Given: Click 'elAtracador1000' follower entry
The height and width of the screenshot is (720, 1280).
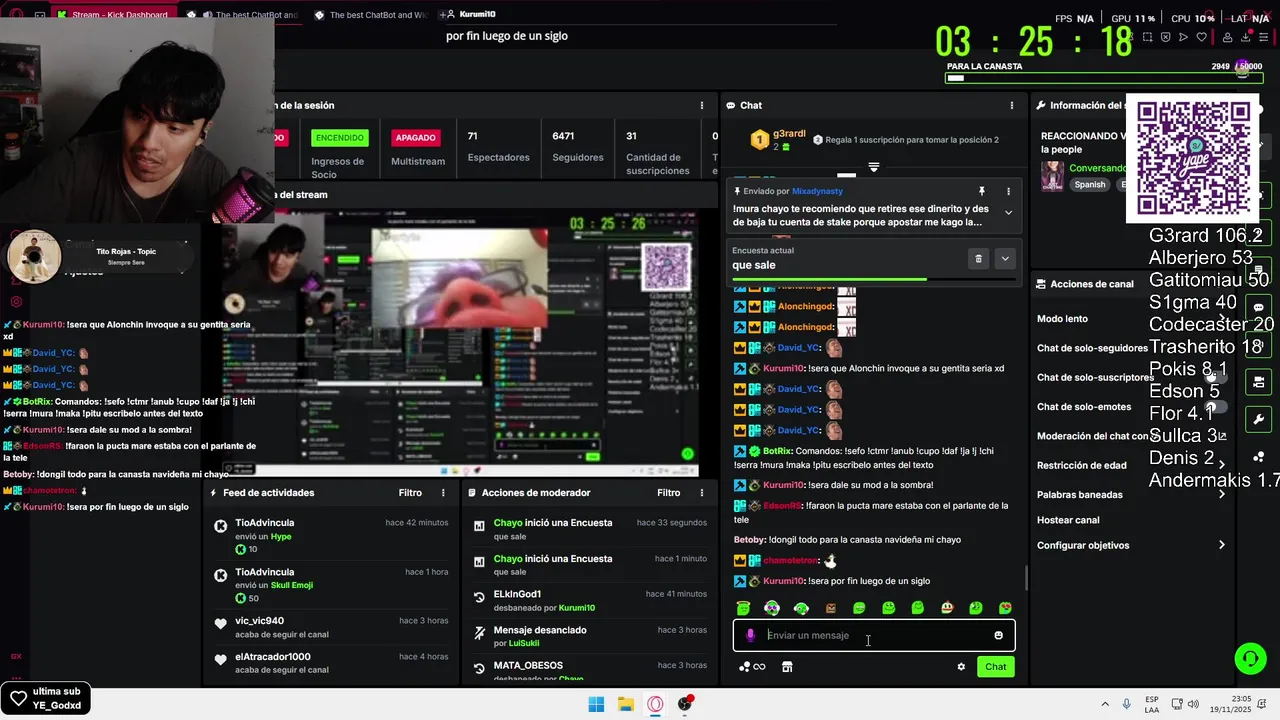Looking at the screenshot, I should pos(330,663).
